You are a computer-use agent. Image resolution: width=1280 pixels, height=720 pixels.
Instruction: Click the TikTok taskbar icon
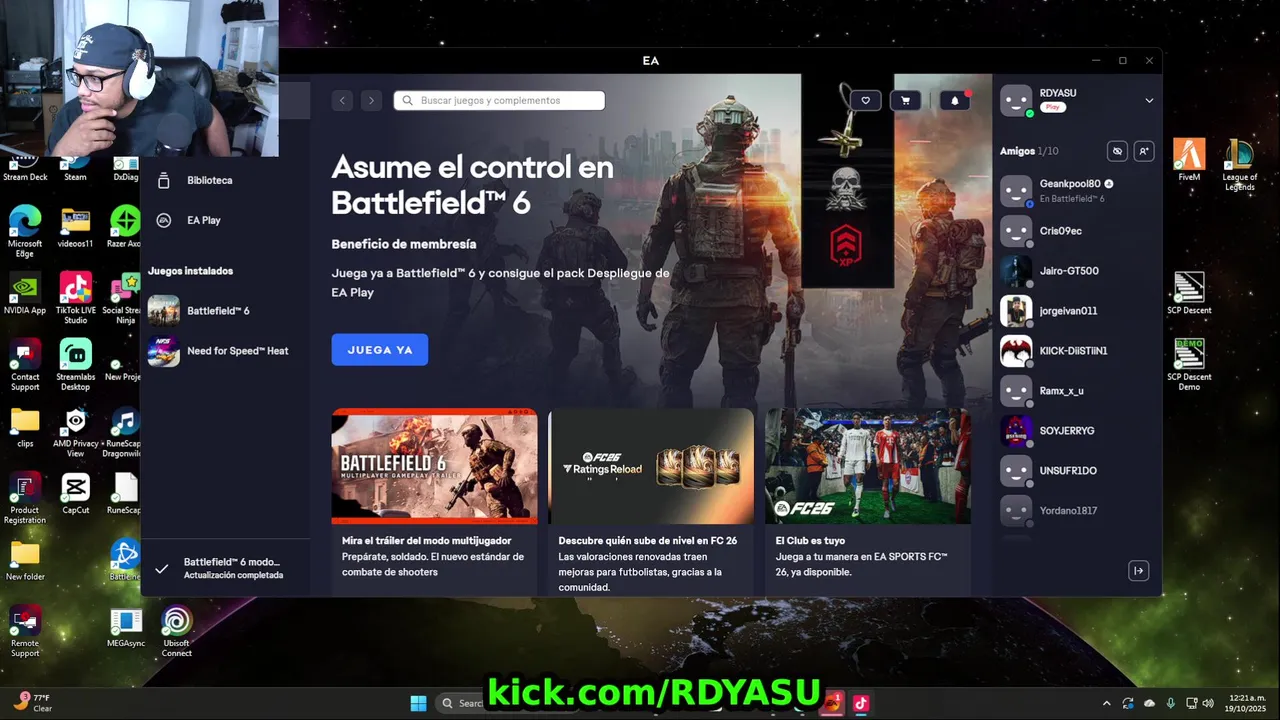point(861,703)
